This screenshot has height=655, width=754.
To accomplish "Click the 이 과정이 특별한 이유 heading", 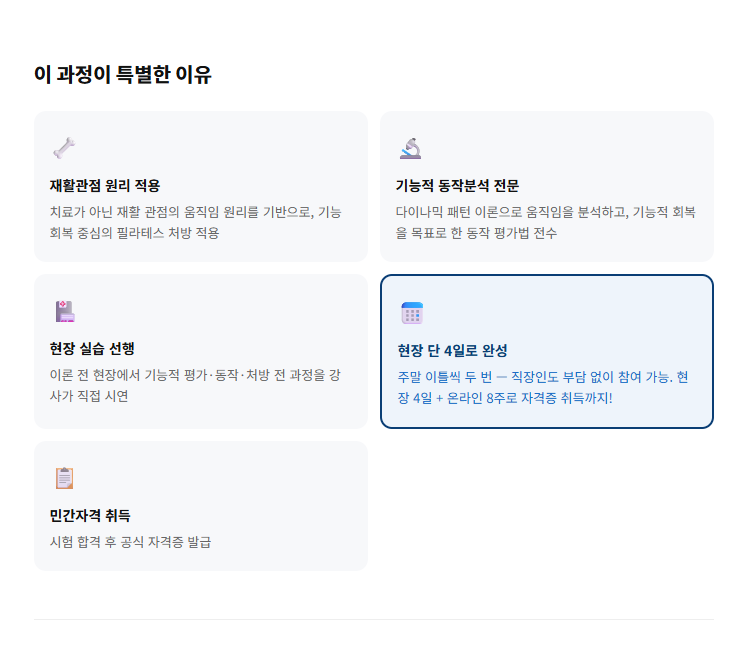I will [123, 75].
